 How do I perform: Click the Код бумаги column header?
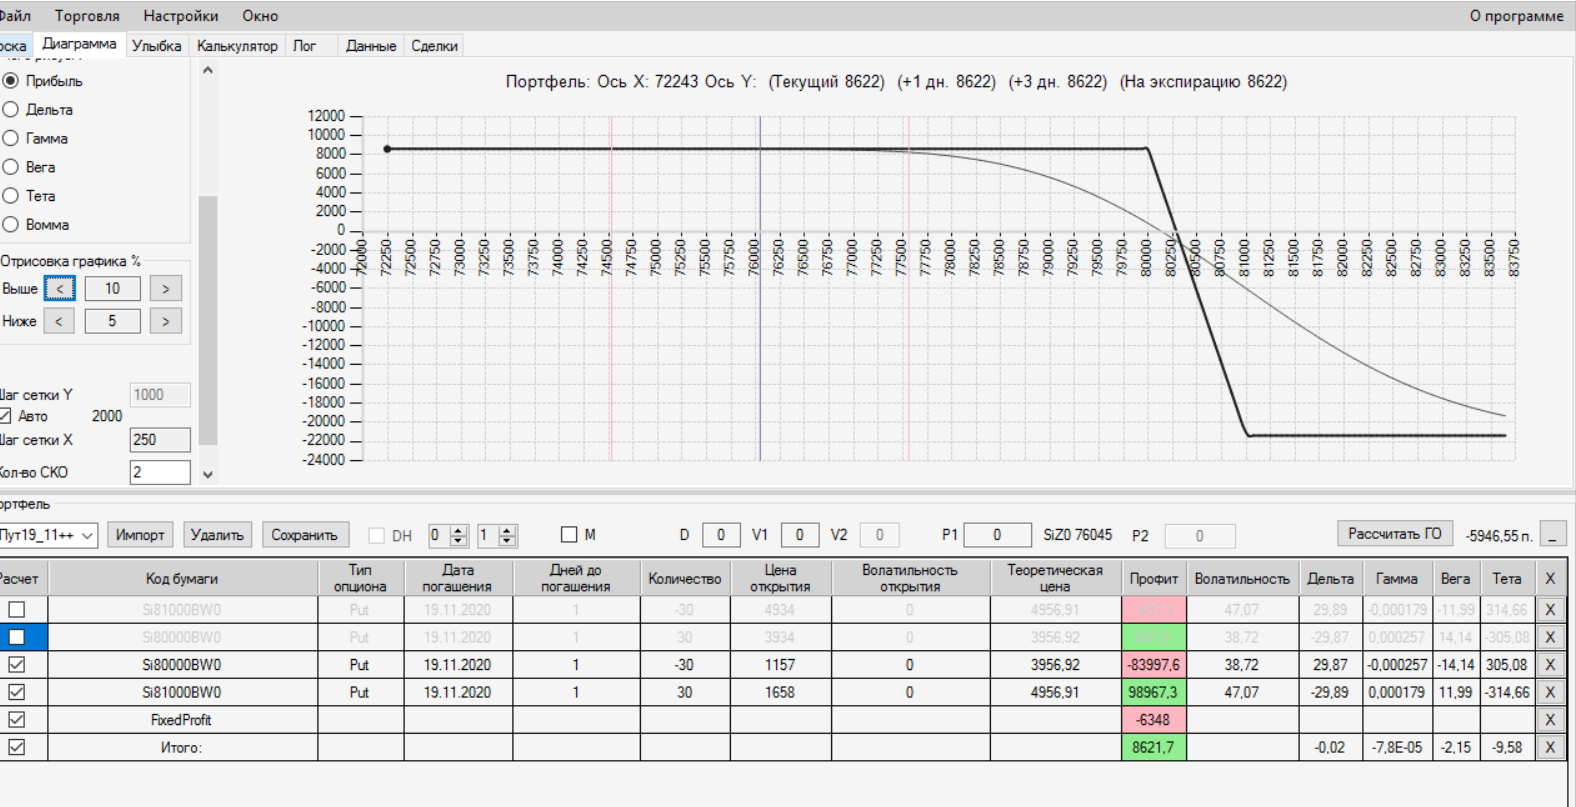coord(182,579)
